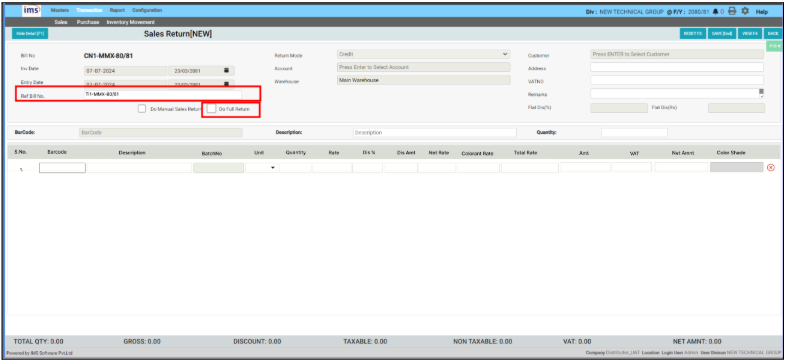Expand the Return Mode dropdown

pyautogui.click(x=424, y=54)
